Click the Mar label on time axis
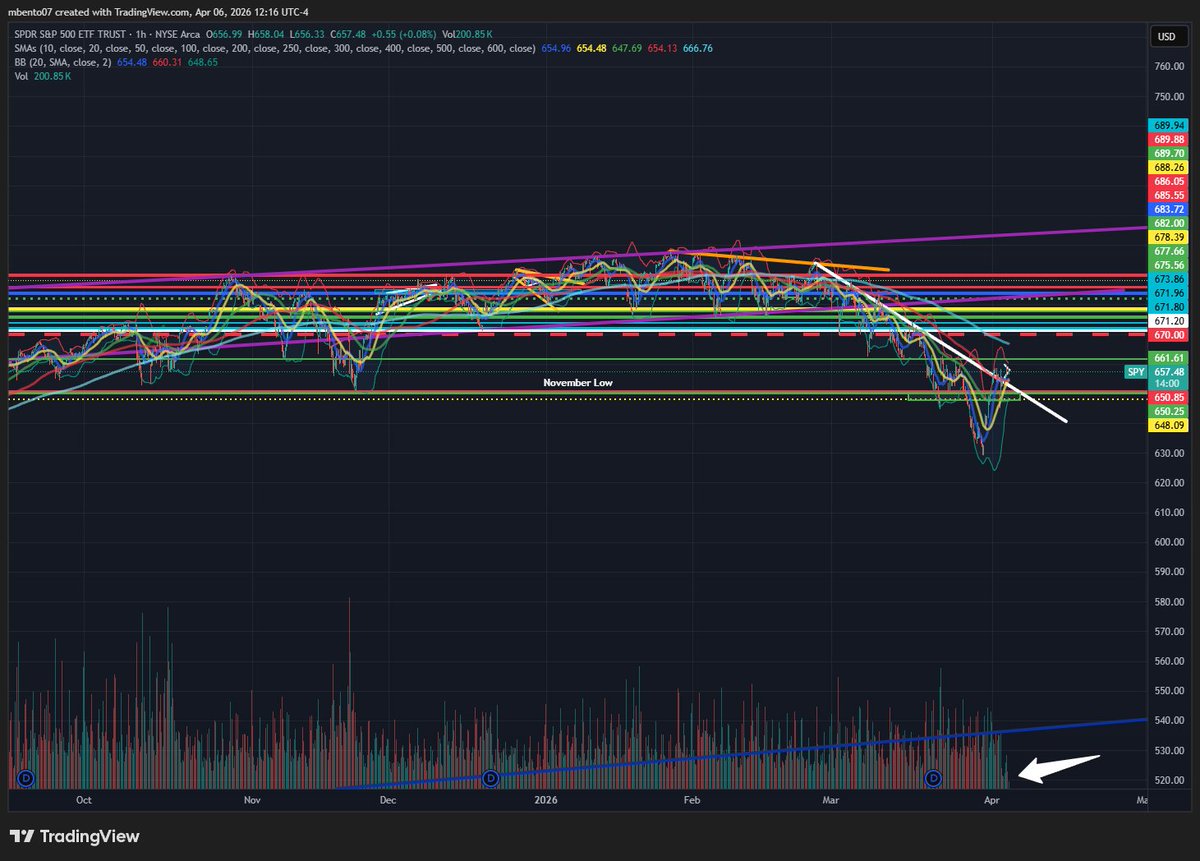Image resolution: width=1200 pixels, height=861 pixels. 829,800
